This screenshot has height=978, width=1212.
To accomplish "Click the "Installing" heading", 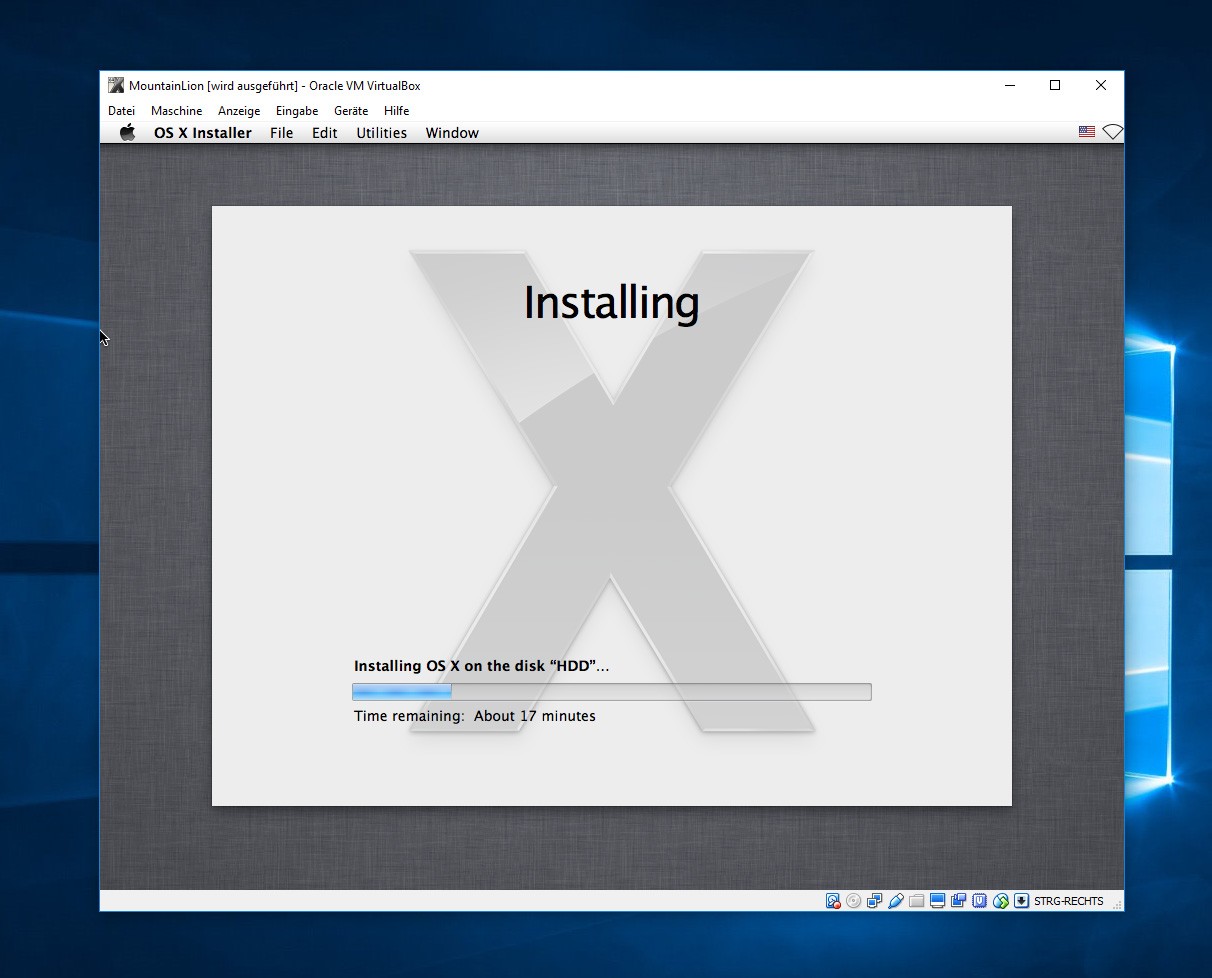I will click(x=611, y=303).
